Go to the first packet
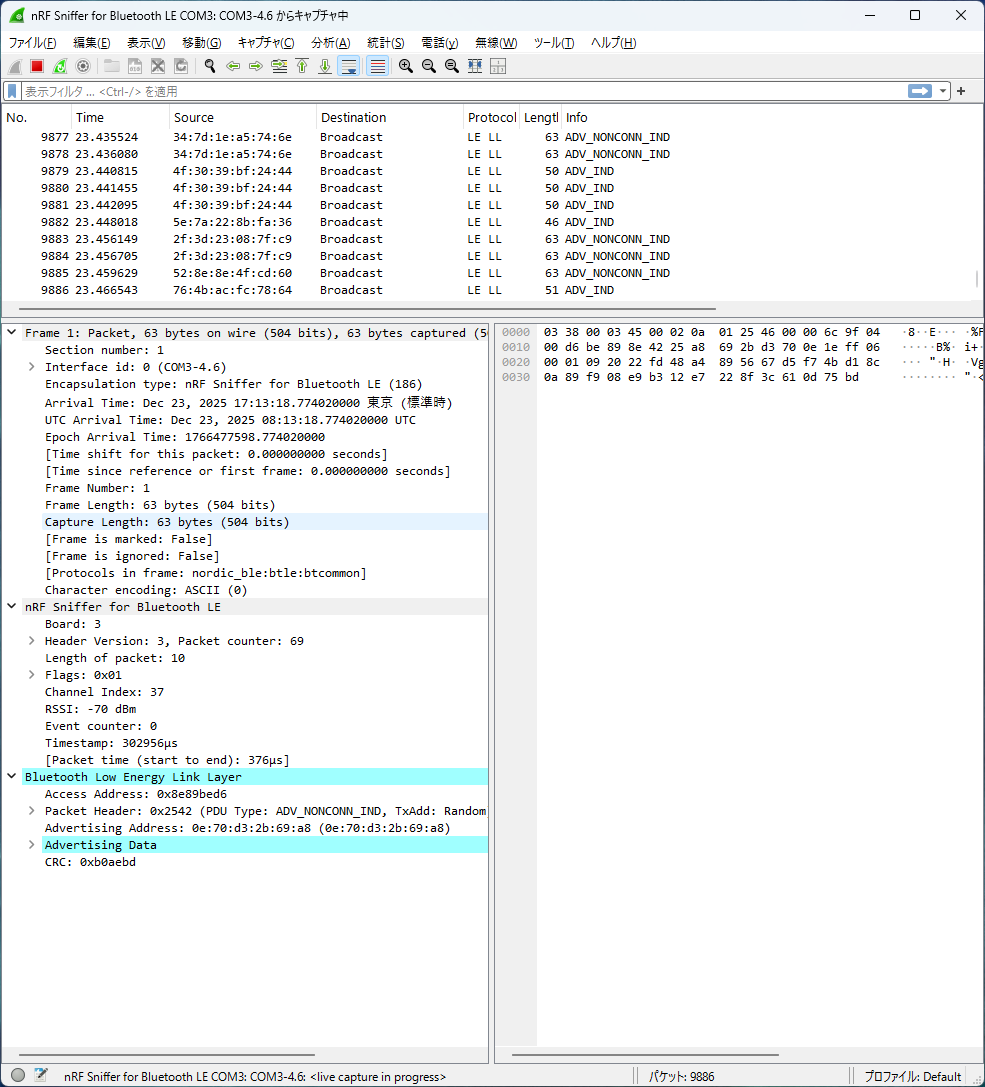985x1087 pixels. [x=302, y=66]
